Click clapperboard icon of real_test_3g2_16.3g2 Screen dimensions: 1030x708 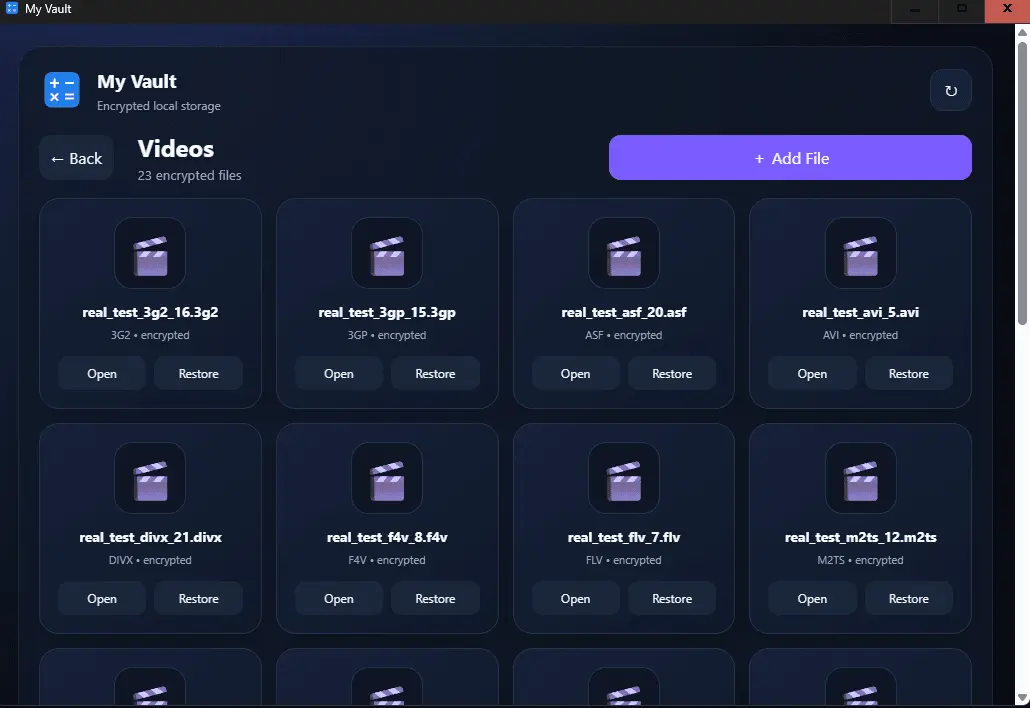click(x=150, y=254)
